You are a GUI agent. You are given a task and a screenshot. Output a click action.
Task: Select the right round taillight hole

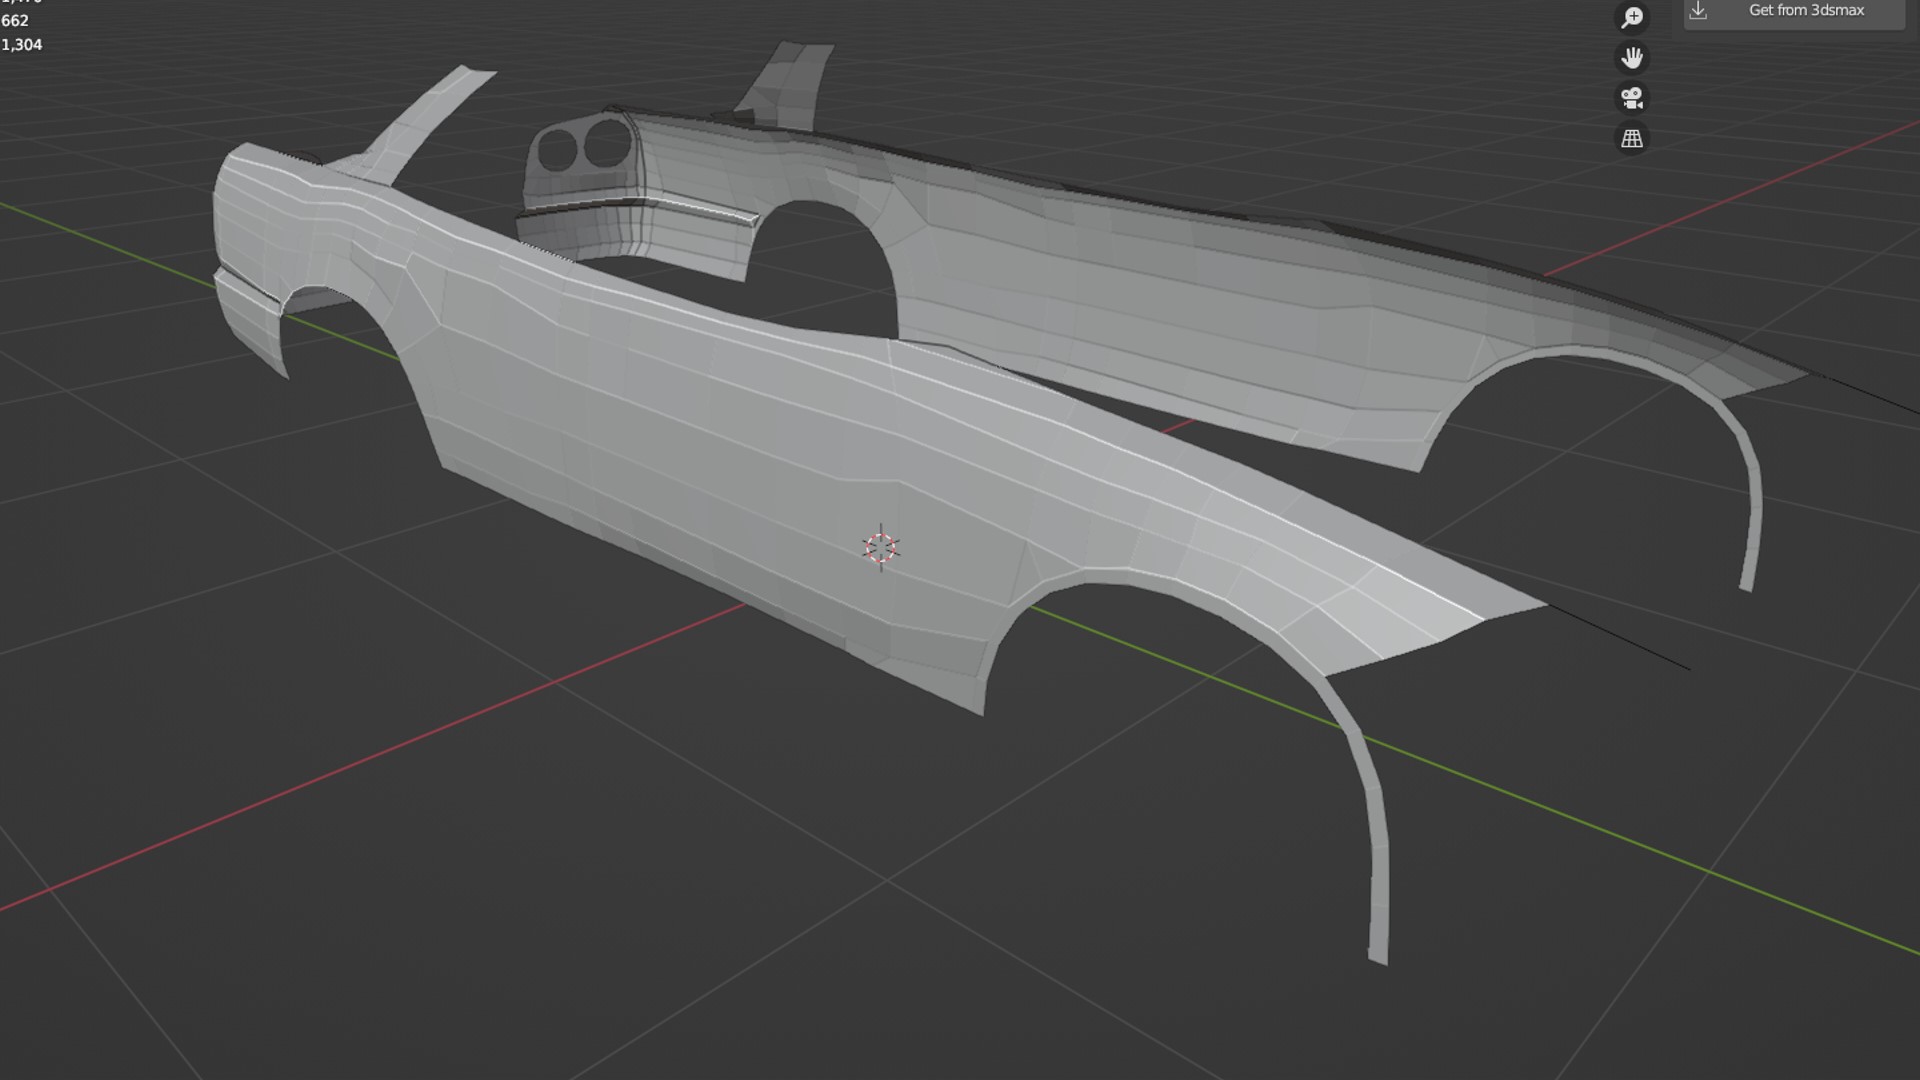[x=606, y=143]
